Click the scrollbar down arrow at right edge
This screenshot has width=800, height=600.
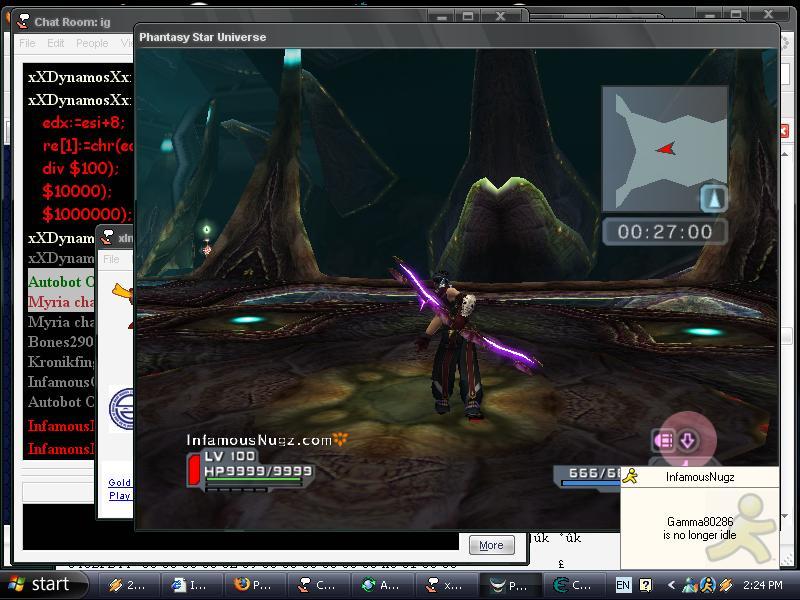(785, 516)
